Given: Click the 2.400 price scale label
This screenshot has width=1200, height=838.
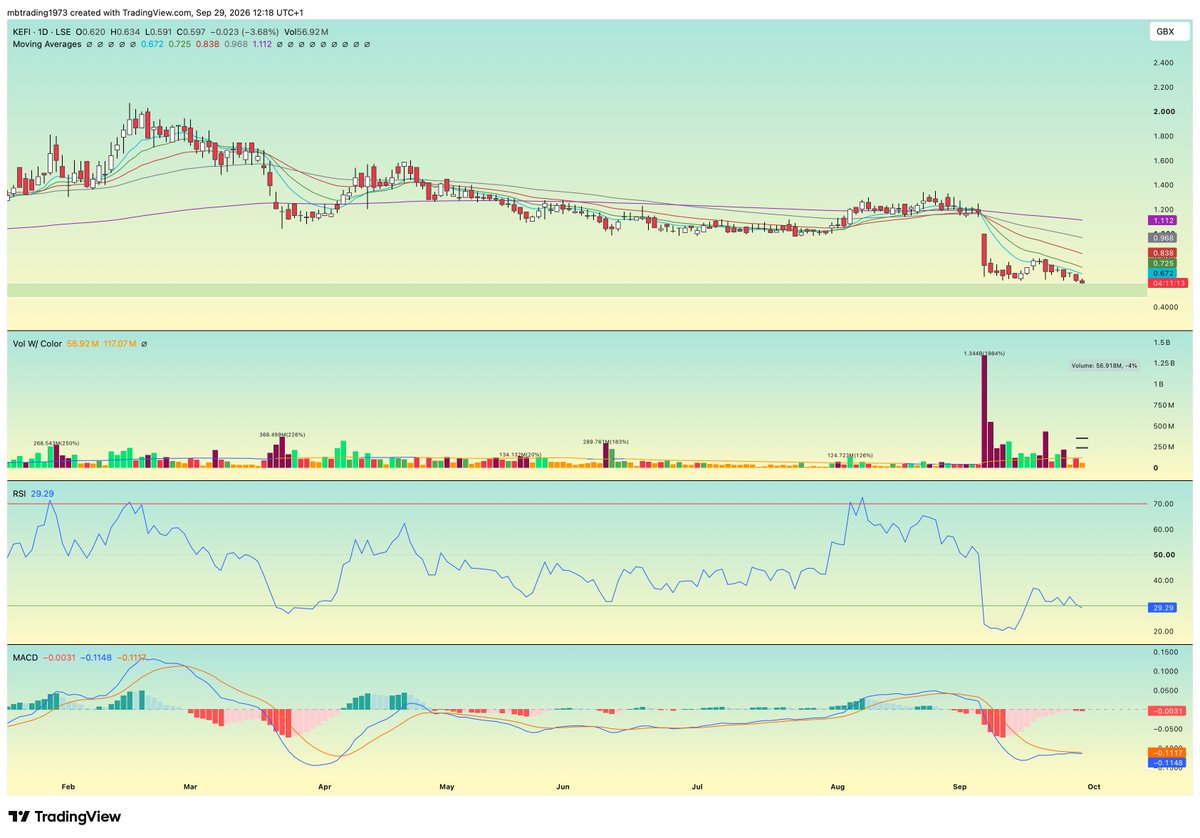Looking at the screenshot, I should tap(1163, 62).
